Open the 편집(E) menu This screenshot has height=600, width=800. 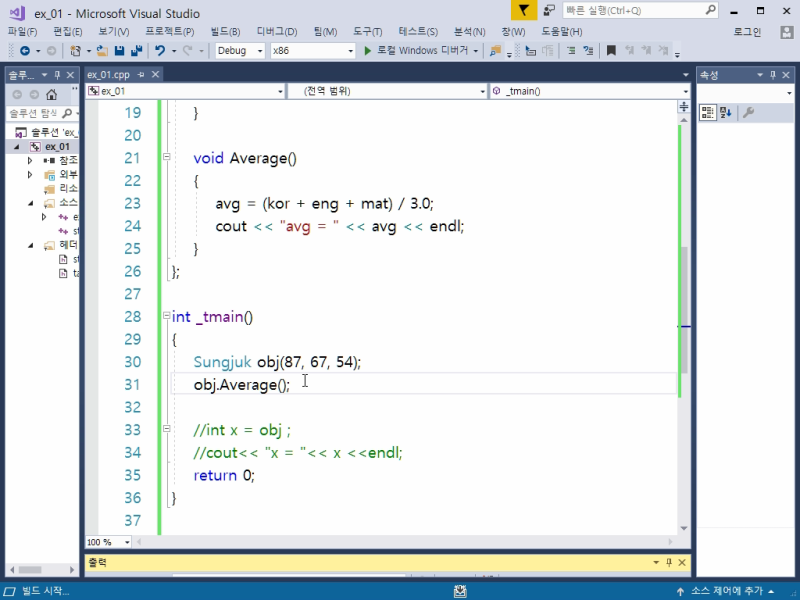(68, 32)
